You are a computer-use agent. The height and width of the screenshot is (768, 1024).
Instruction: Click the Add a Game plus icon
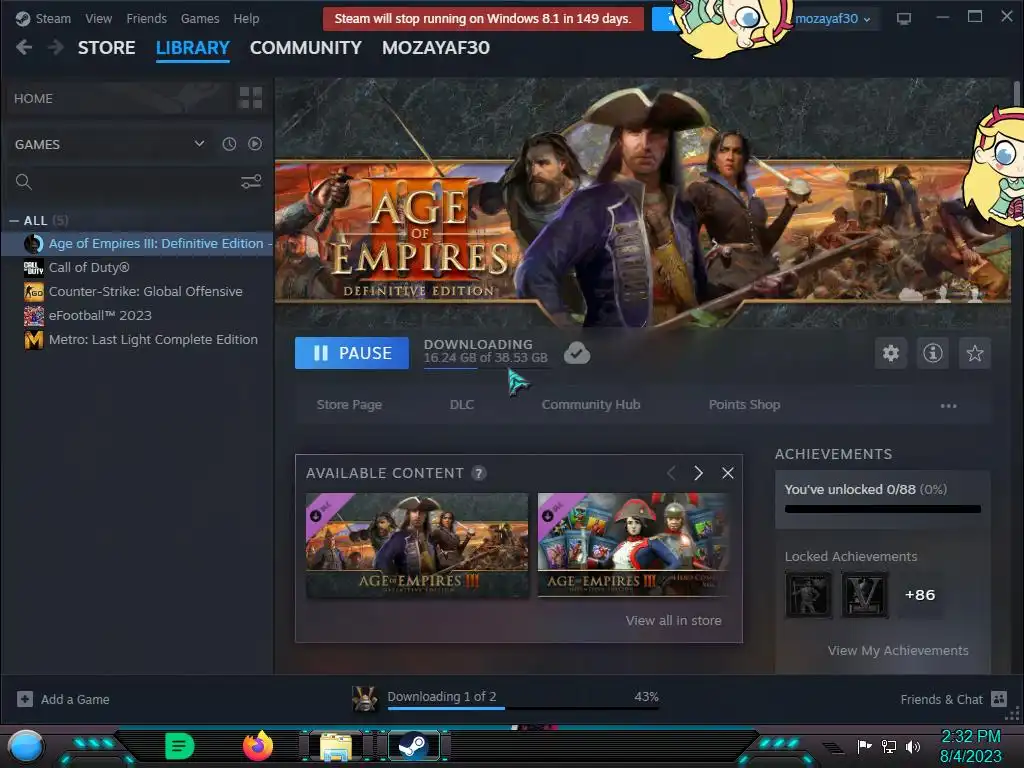click(x=25, y=699)
